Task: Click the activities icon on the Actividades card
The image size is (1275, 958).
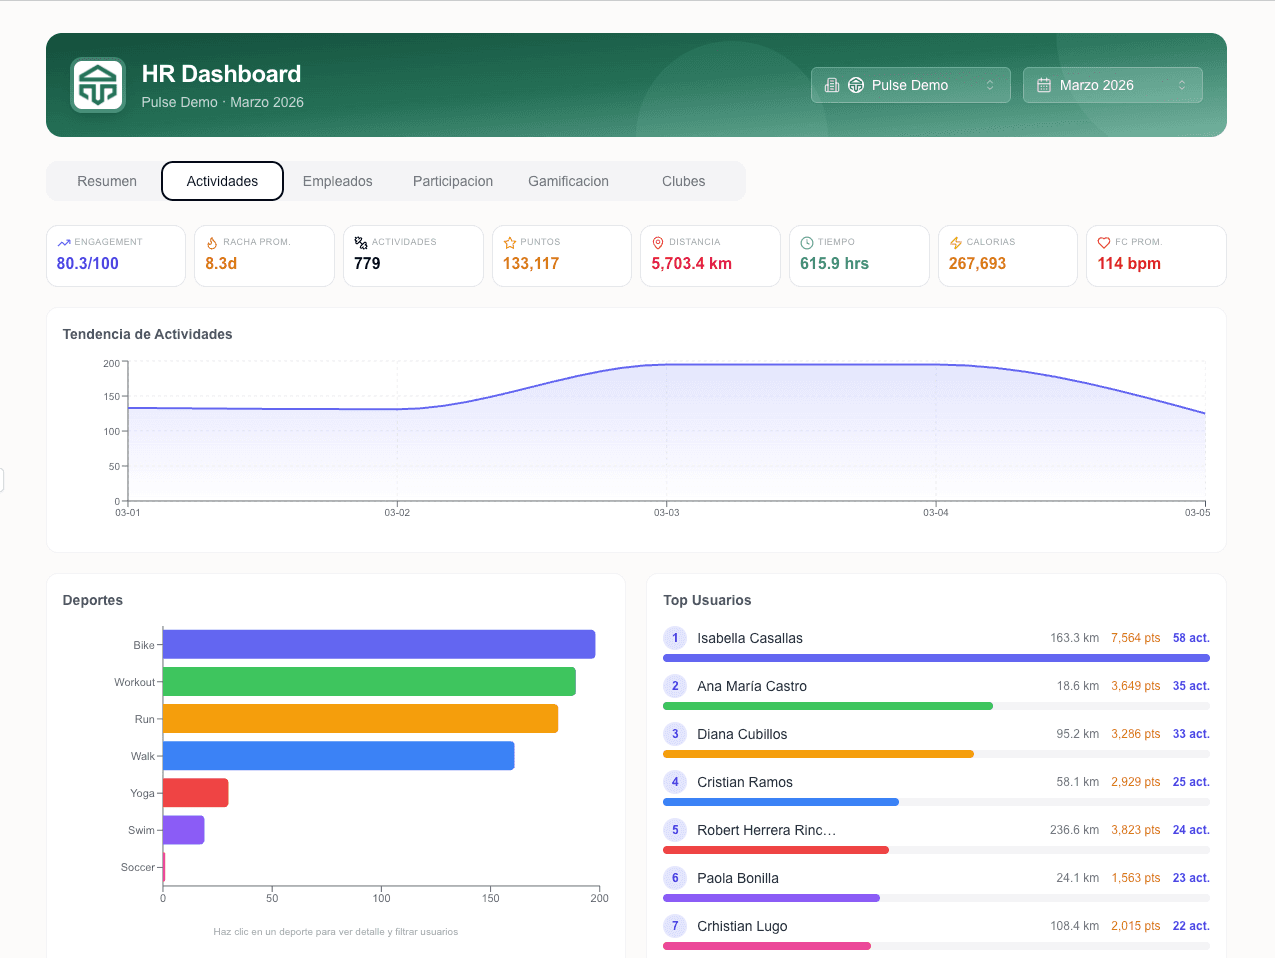Action: coord(361,241)
